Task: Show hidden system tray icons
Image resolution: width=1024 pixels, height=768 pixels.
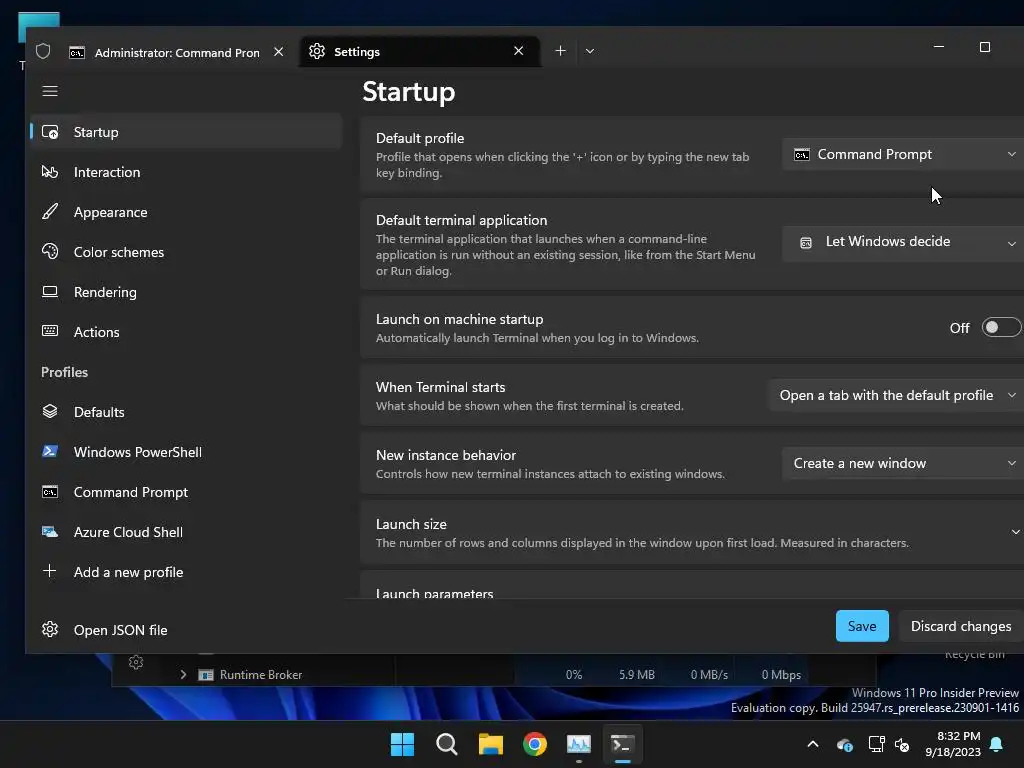Action: (813, 744)
